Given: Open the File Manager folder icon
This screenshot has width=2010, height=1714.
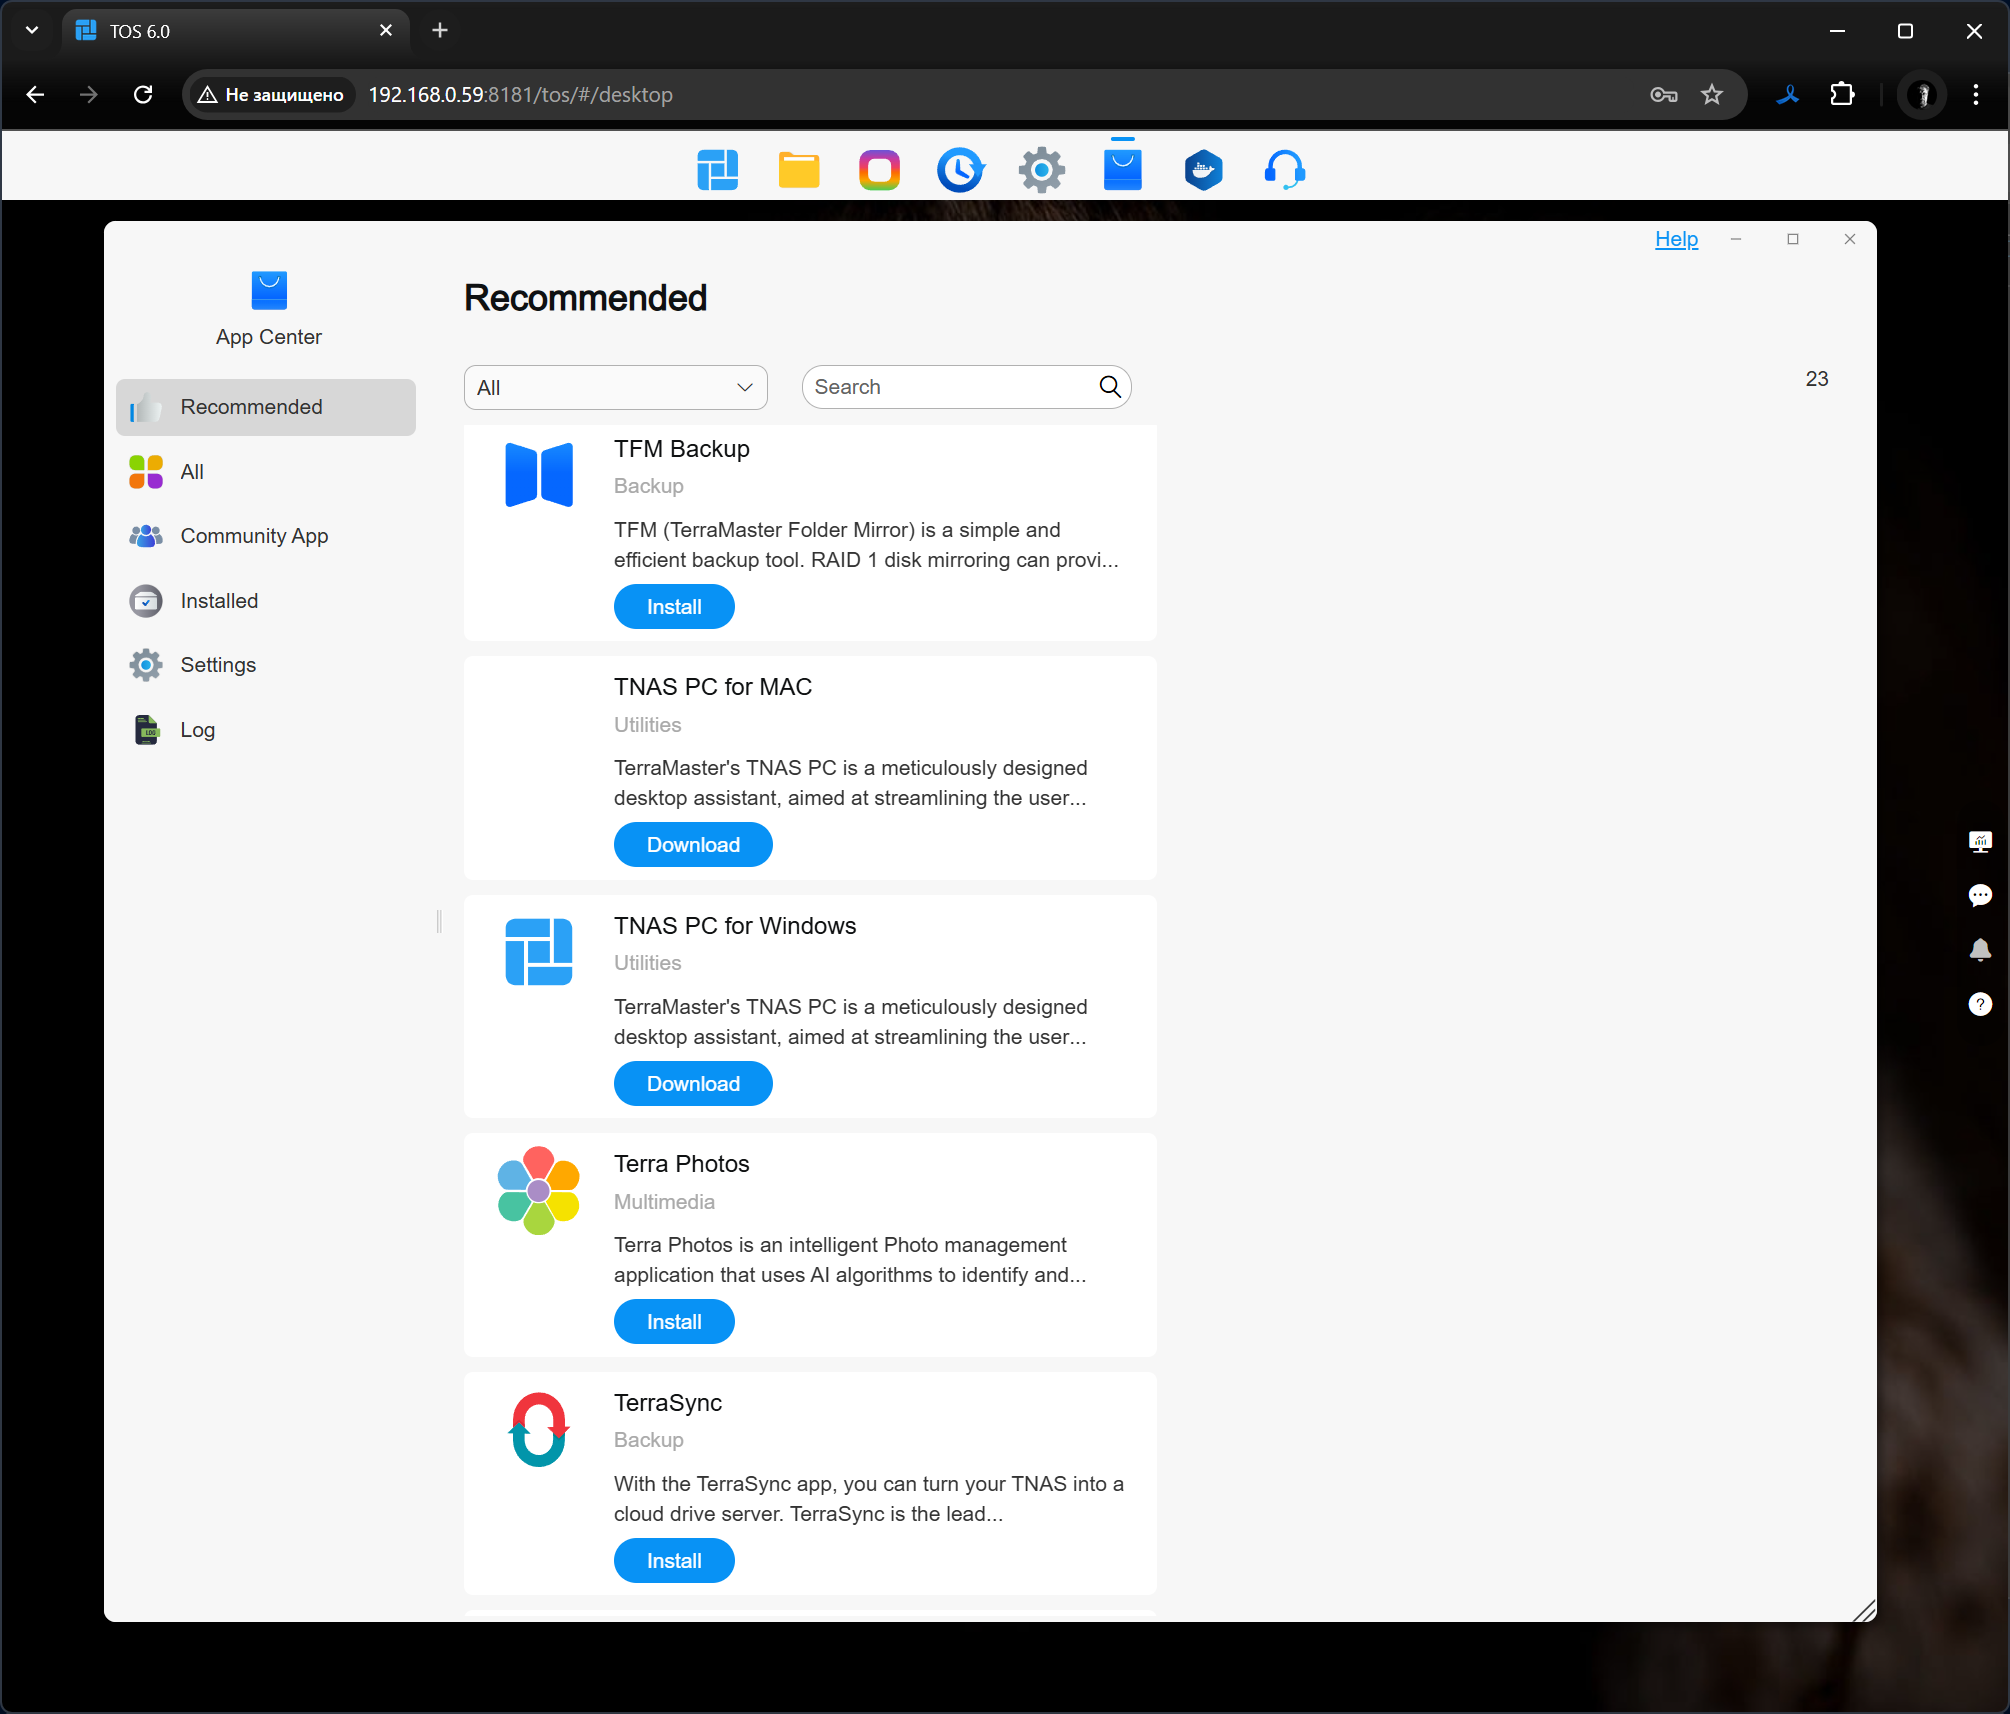Looking at the screenshot, I should tap(798, 170).
